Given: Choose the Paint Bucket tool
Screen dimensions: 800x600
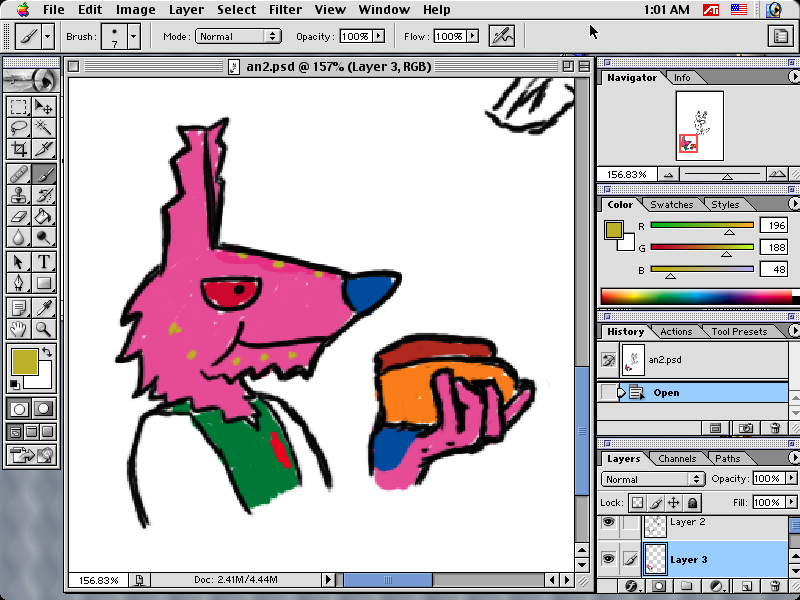Looking at the screenshot, I should pyautogui.click(x=44, y=216).
